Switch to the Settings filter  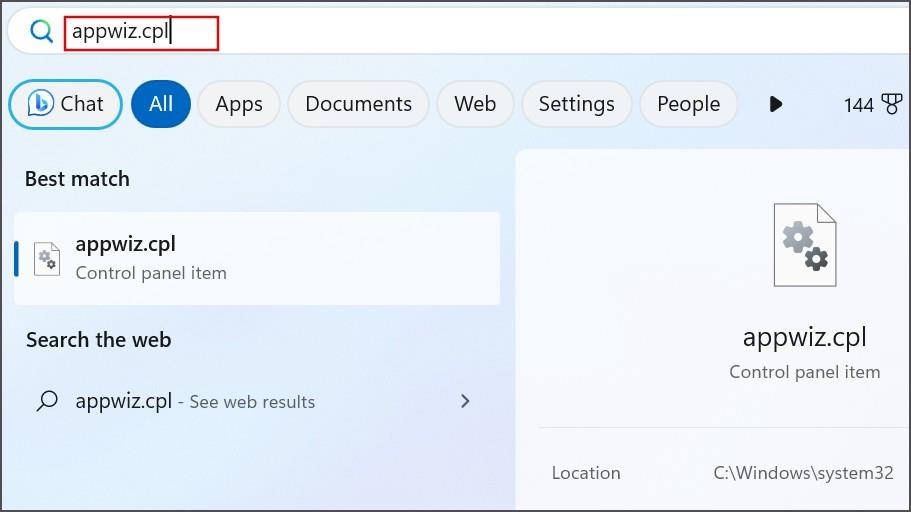576,104
